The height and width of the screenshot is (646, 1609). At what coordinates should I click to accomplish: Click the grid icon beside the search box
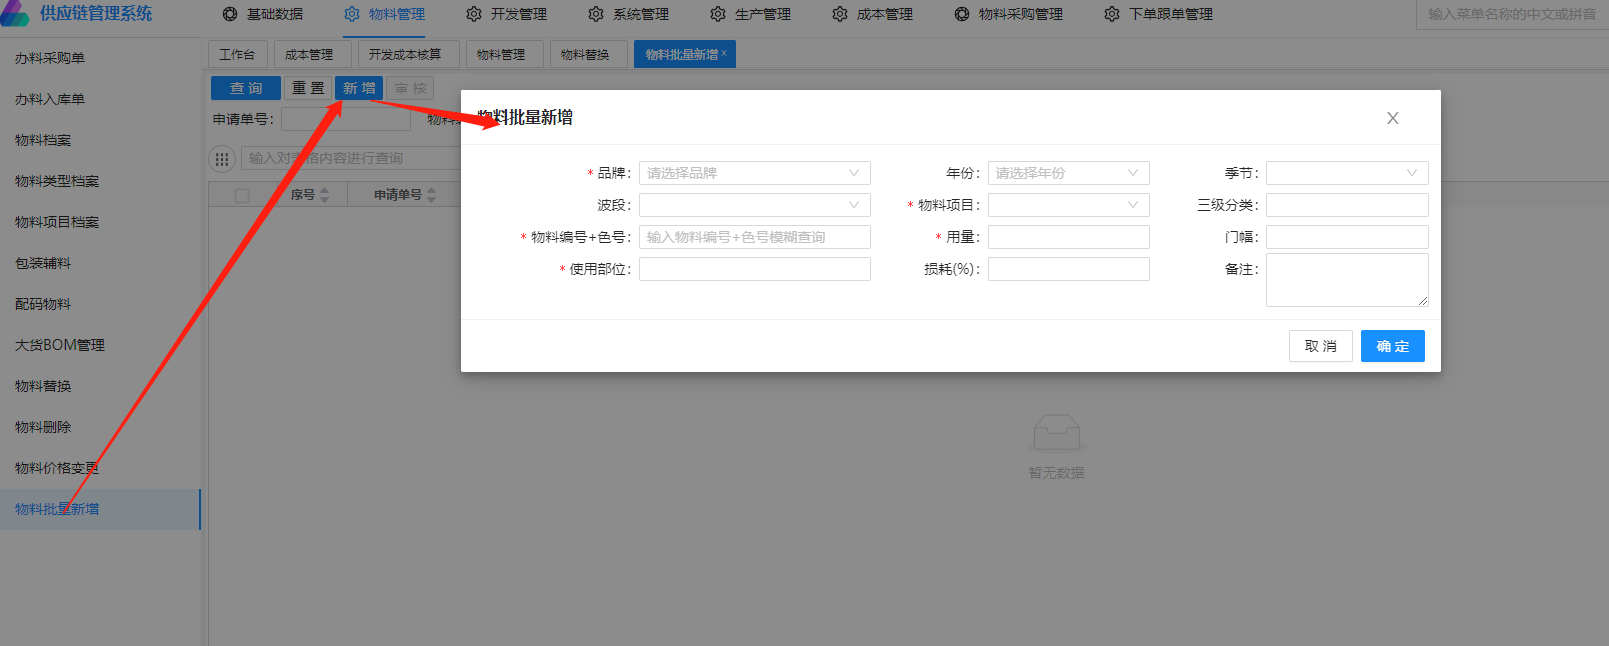pos(222,159)
